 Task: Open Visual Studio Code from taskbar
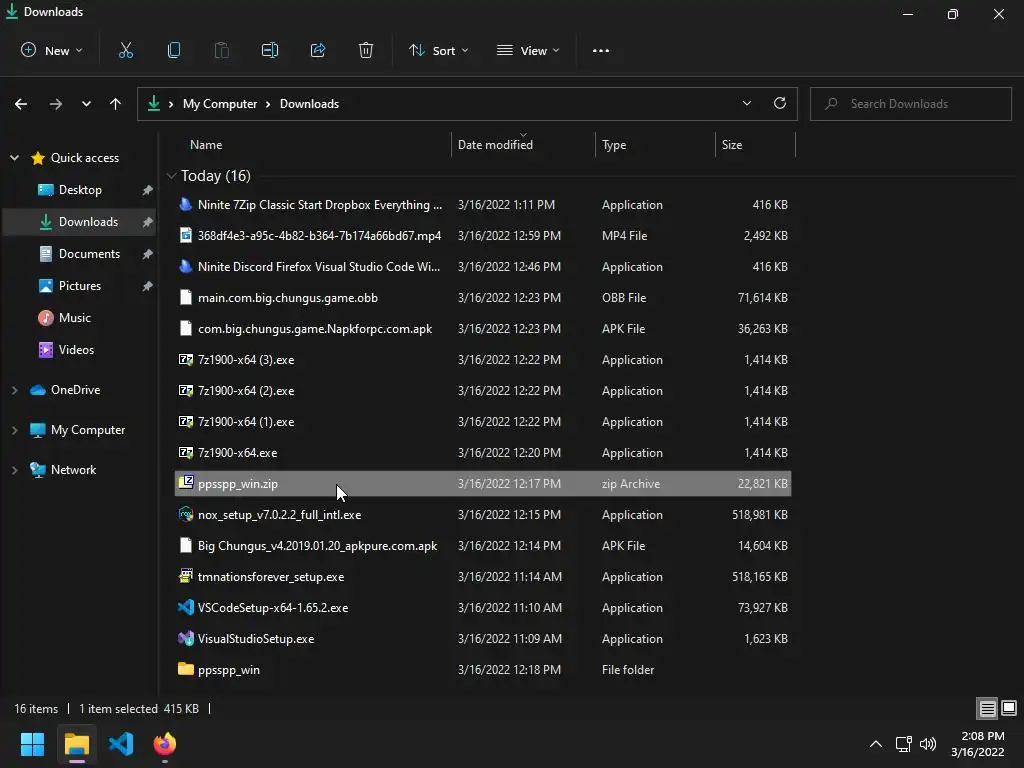121,744
